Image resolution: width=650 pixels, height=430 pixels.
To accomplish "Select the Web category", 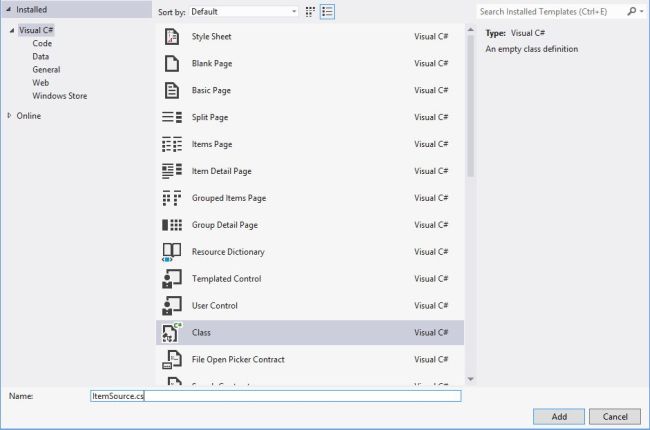I will 41,83.
